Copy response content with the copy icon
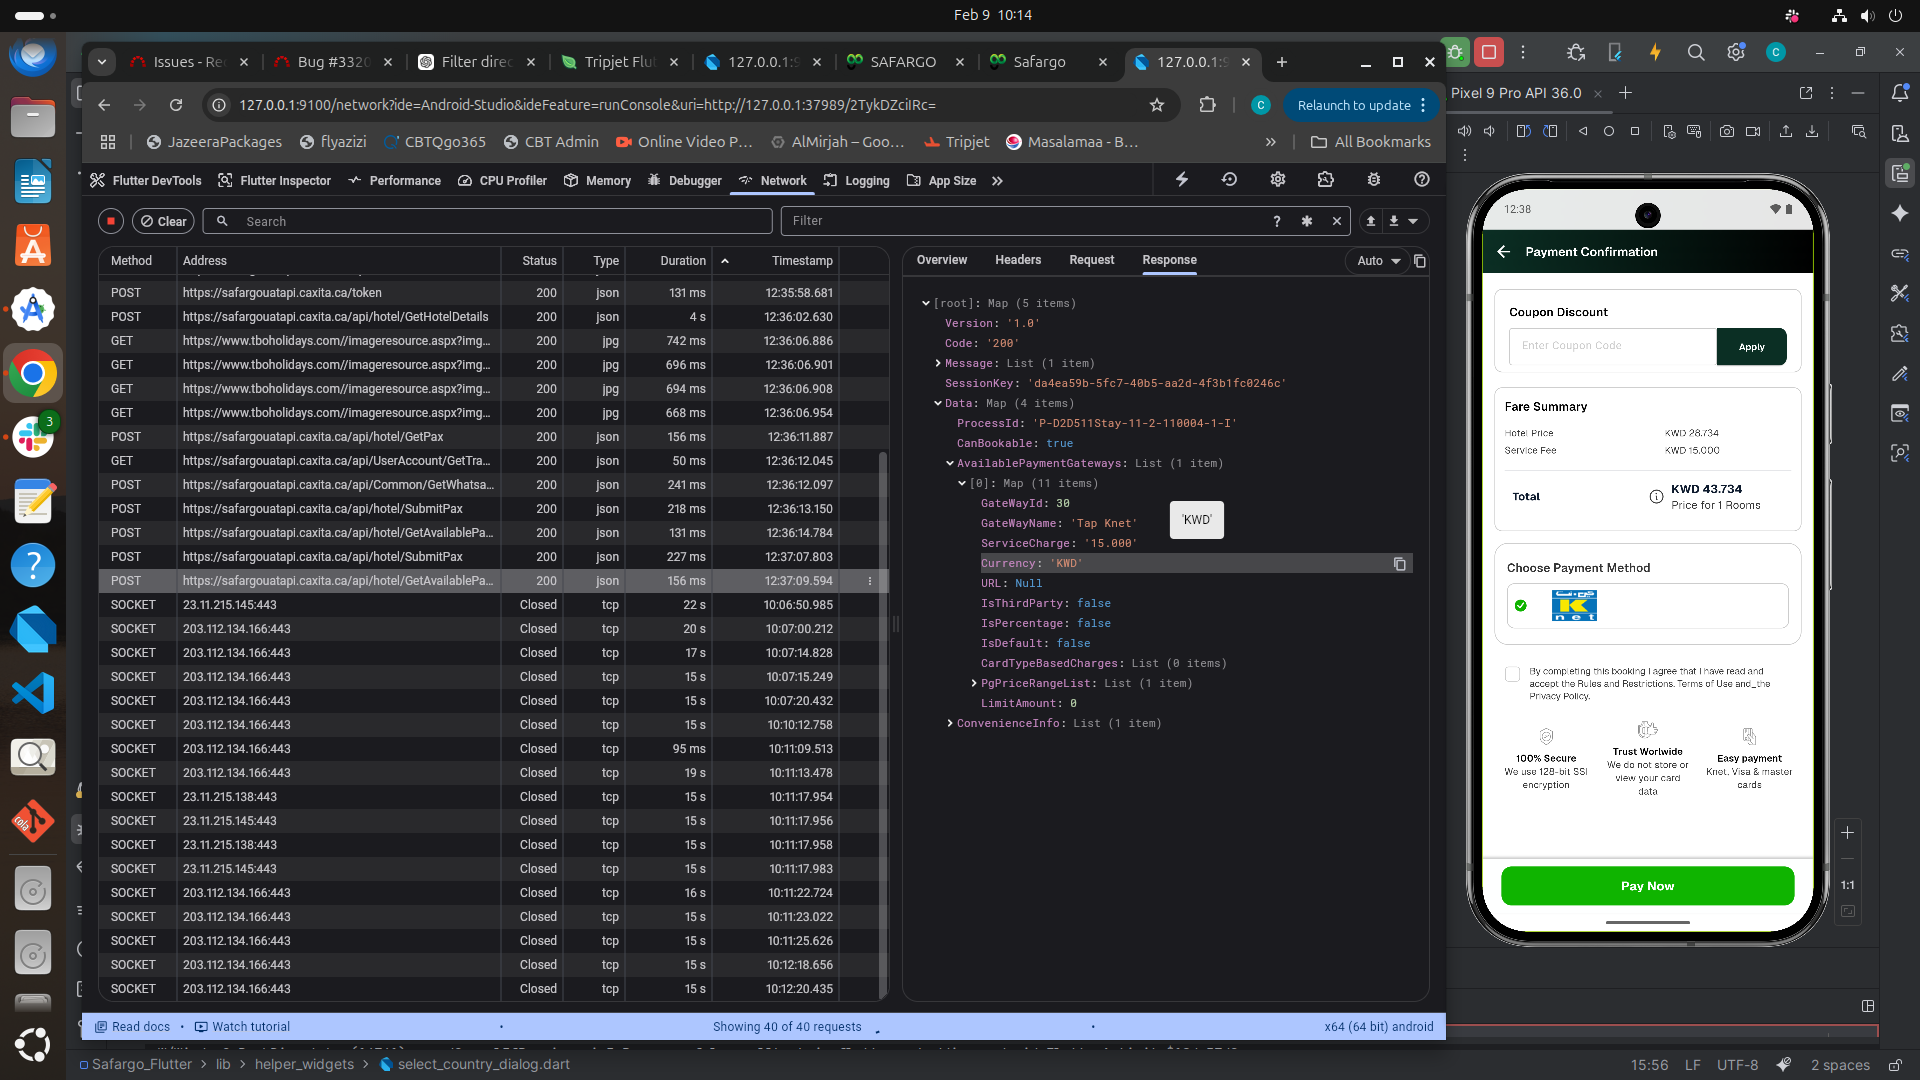 click(1420, 261)
